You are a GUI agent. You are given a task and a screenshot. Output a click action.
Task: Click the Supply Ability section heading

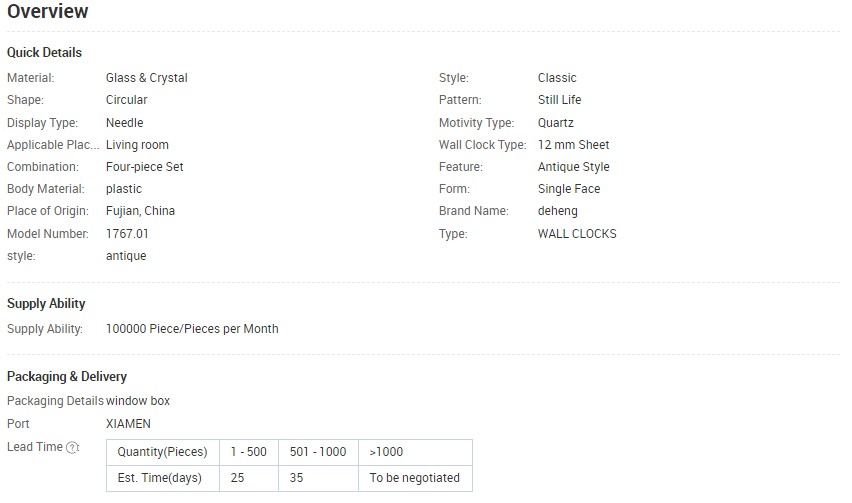(46, 304)
